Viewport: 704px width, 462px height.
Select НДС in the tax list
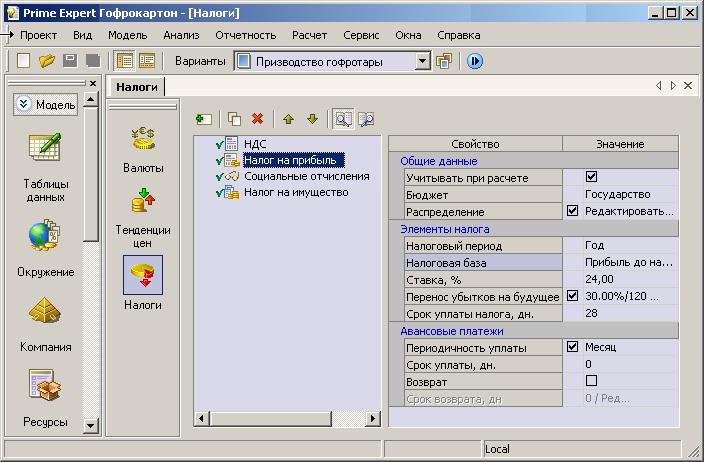click(x=255, y=144)
